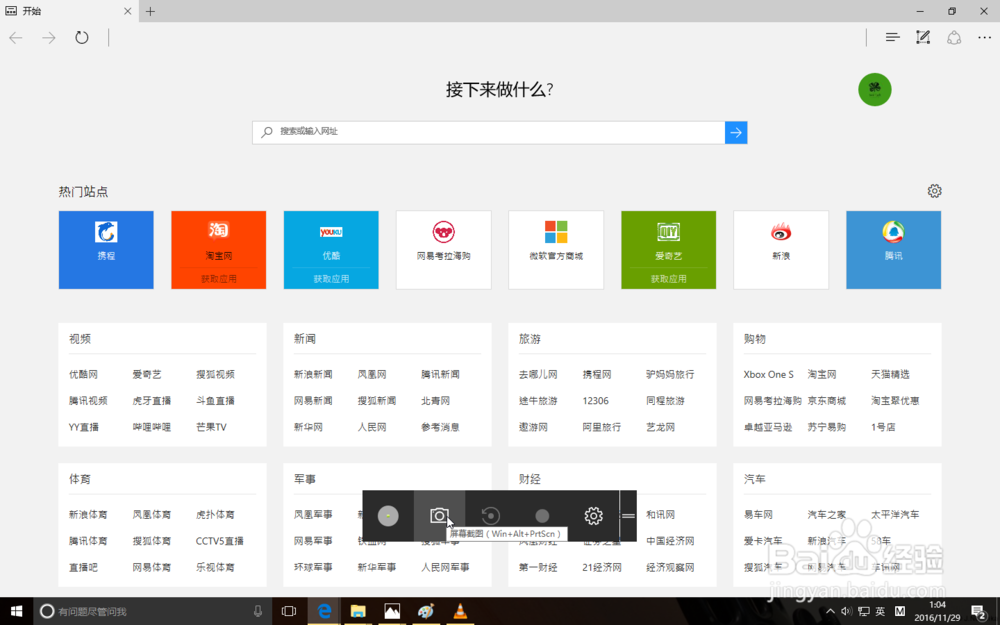
Task: Open Game Bar settings gear
Action: [x=593, y=515]
